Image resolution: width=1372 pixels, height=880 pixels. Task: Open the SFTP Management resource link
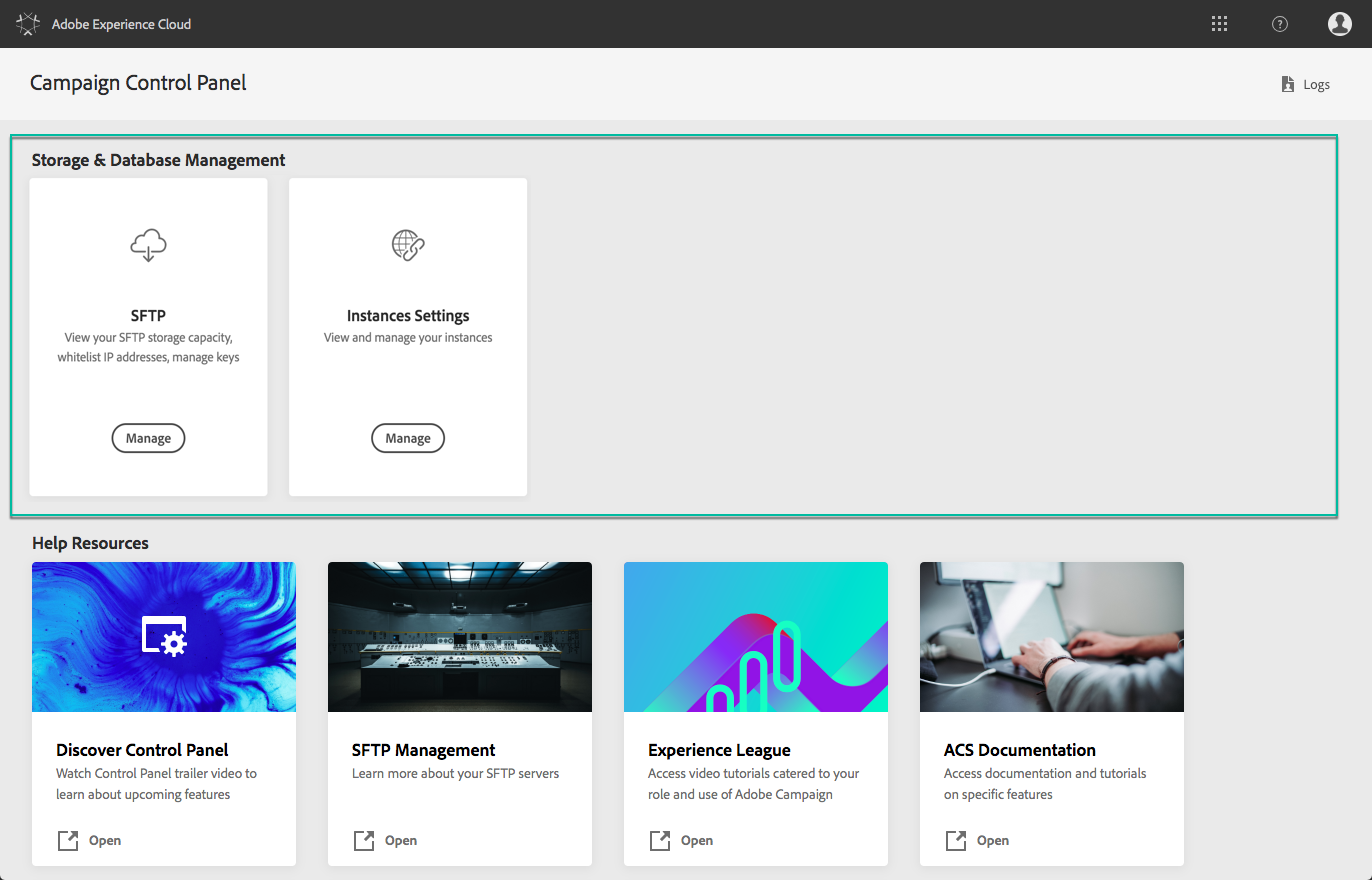click(385, 840)
